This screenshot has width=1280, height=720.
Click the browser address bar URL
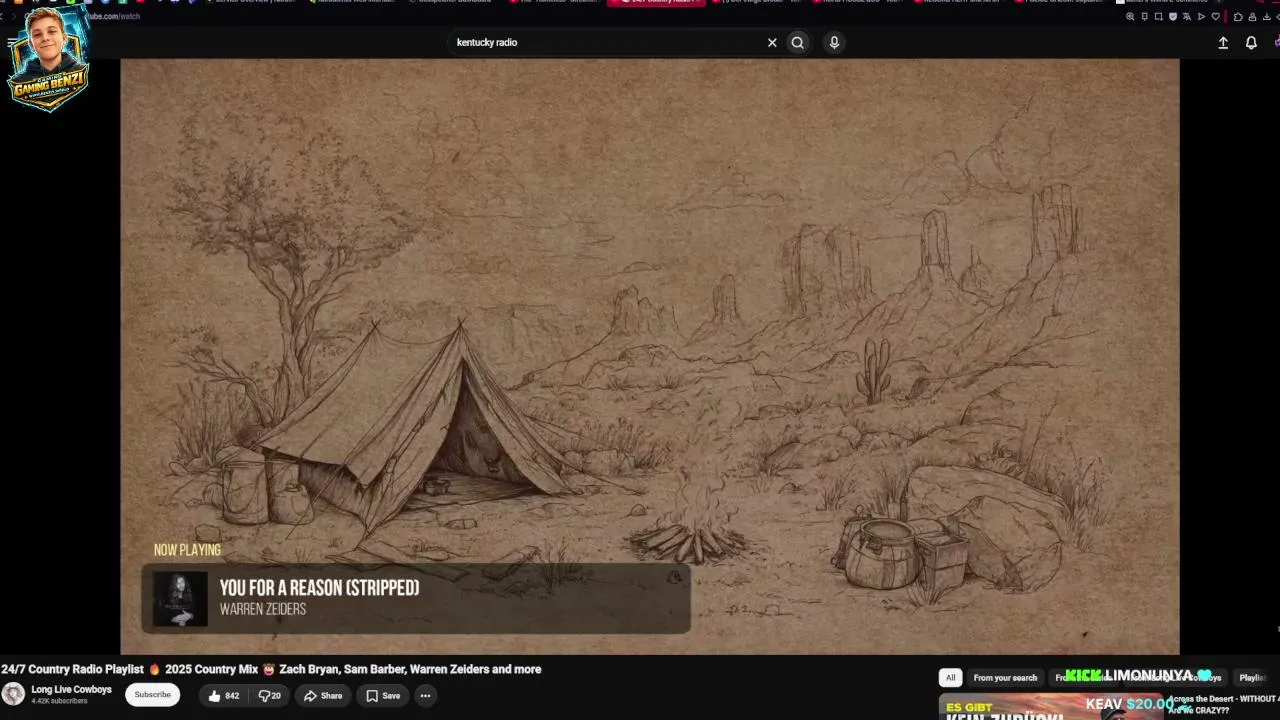[112, 17]
